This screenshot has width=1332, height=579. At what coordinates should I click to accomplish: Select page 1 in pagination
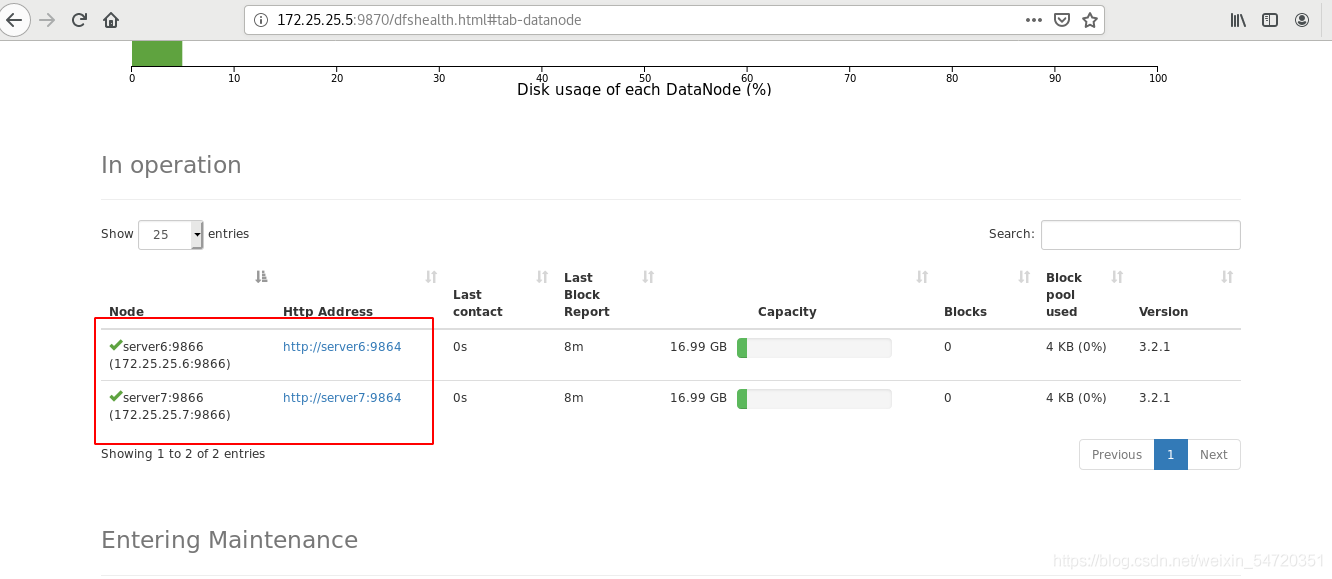pyautogui.click(x=1170, y=454)
